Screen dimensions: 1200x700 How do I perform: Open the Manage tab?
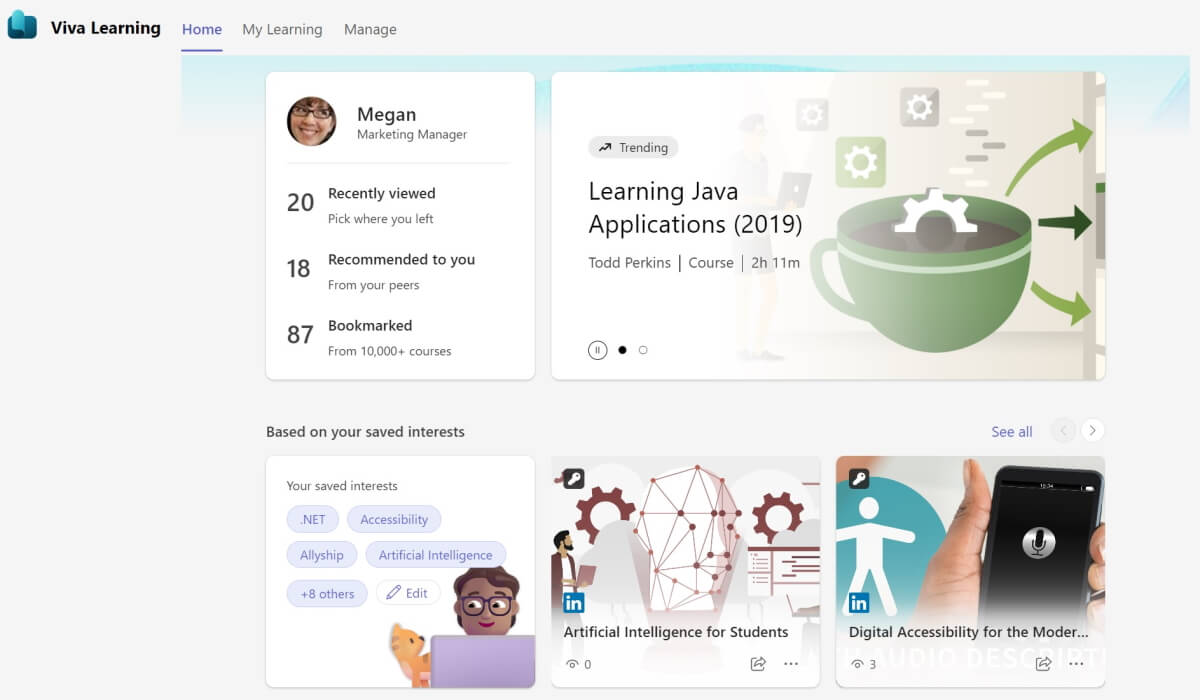tap(370, 29)
